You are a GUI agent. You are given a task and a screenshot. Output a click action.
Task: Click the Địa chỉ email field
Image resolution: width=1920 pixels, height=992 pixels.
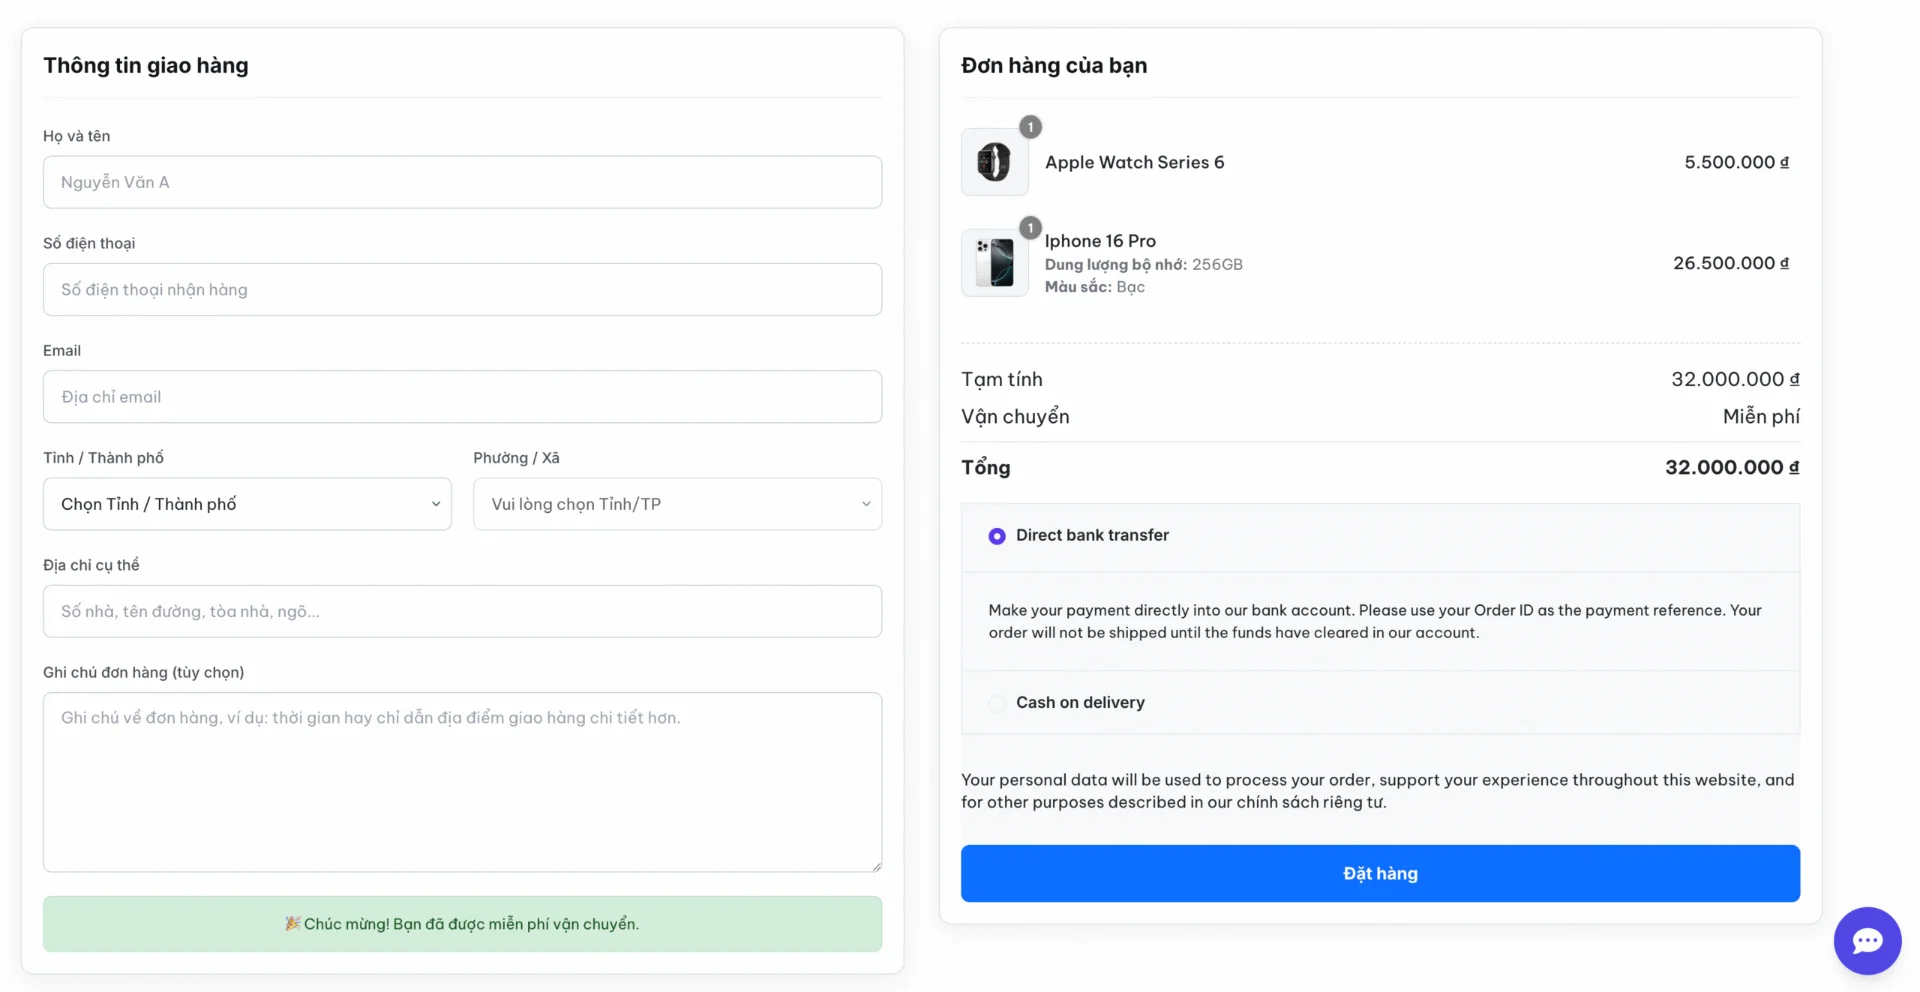coord(462,396)
